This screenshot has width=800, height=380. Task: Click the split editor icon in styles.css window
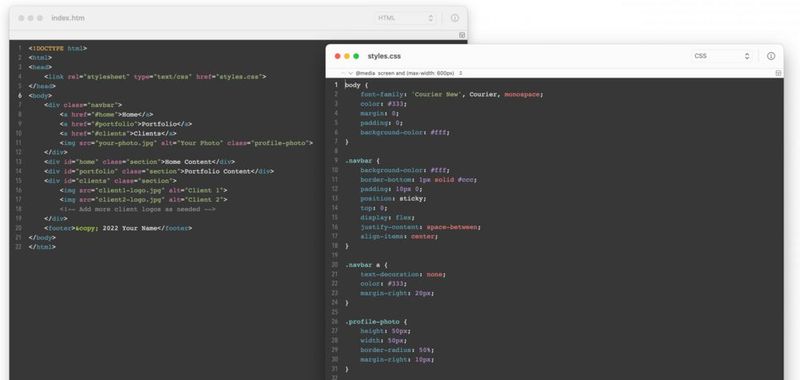[x=778, y=73]
